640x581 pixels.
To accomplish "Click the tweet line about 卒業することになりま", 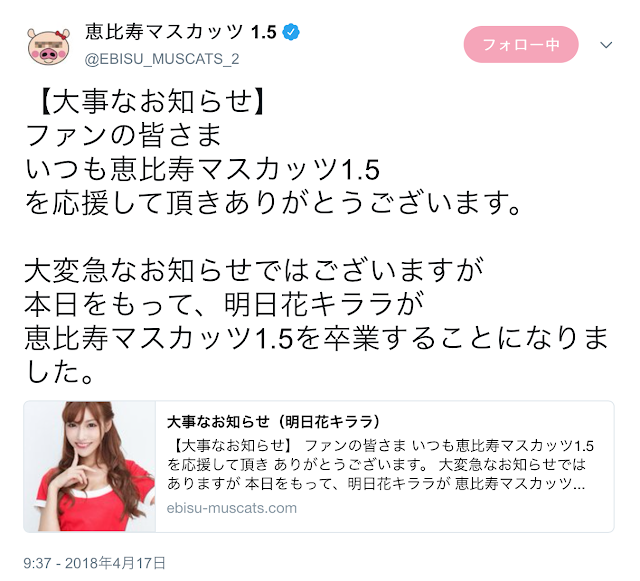I will point(317,339).
